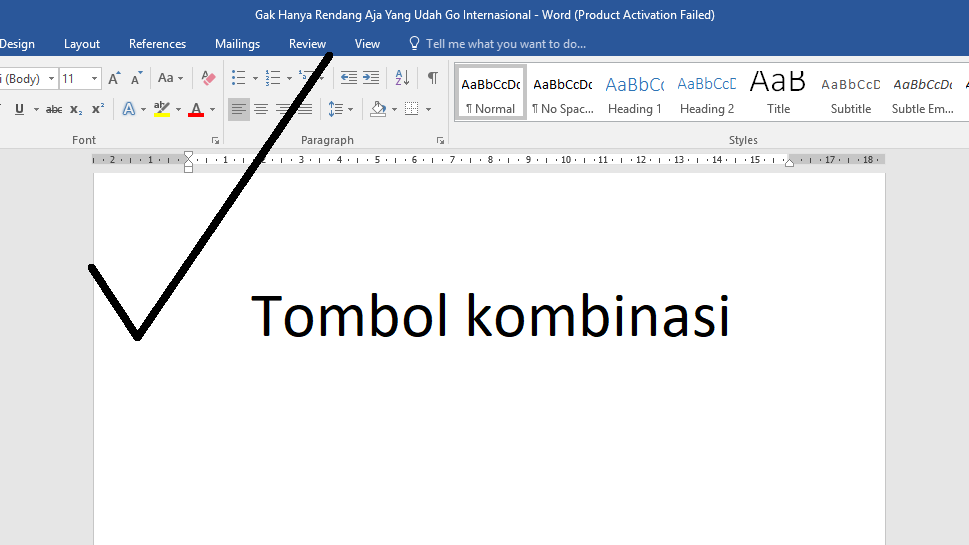The height and width of the screenshot is (545, 969).
Task: Open the Design tab
Action: click(17, 44)
